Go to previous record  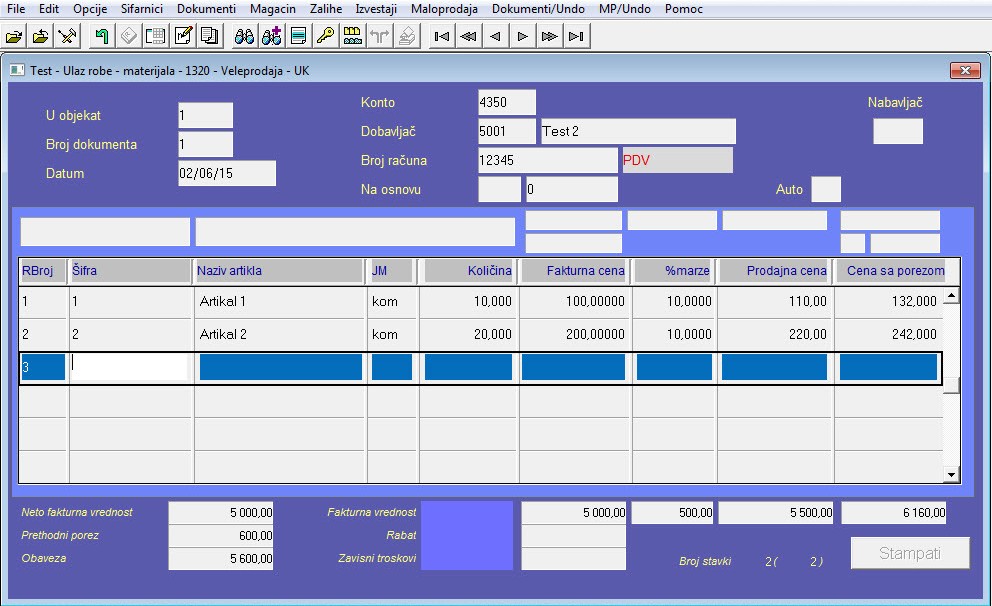(x=495, y=36)
